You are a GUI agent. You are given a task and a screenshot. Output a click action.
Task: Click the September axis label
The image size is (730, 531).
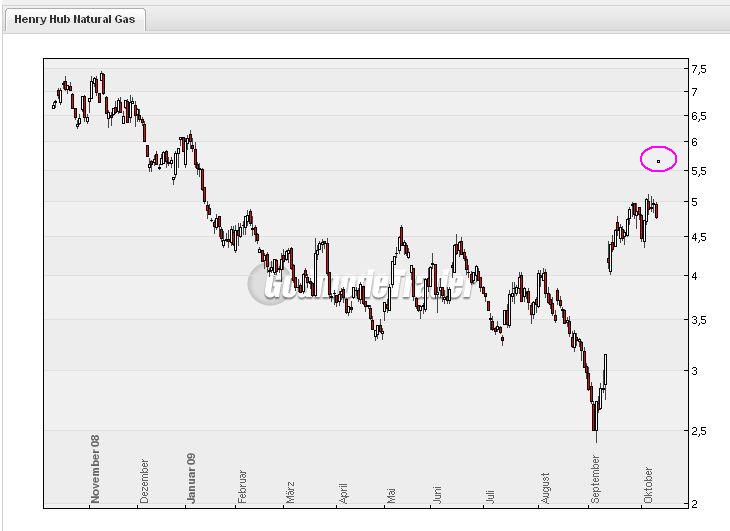[x=595, y=480]
